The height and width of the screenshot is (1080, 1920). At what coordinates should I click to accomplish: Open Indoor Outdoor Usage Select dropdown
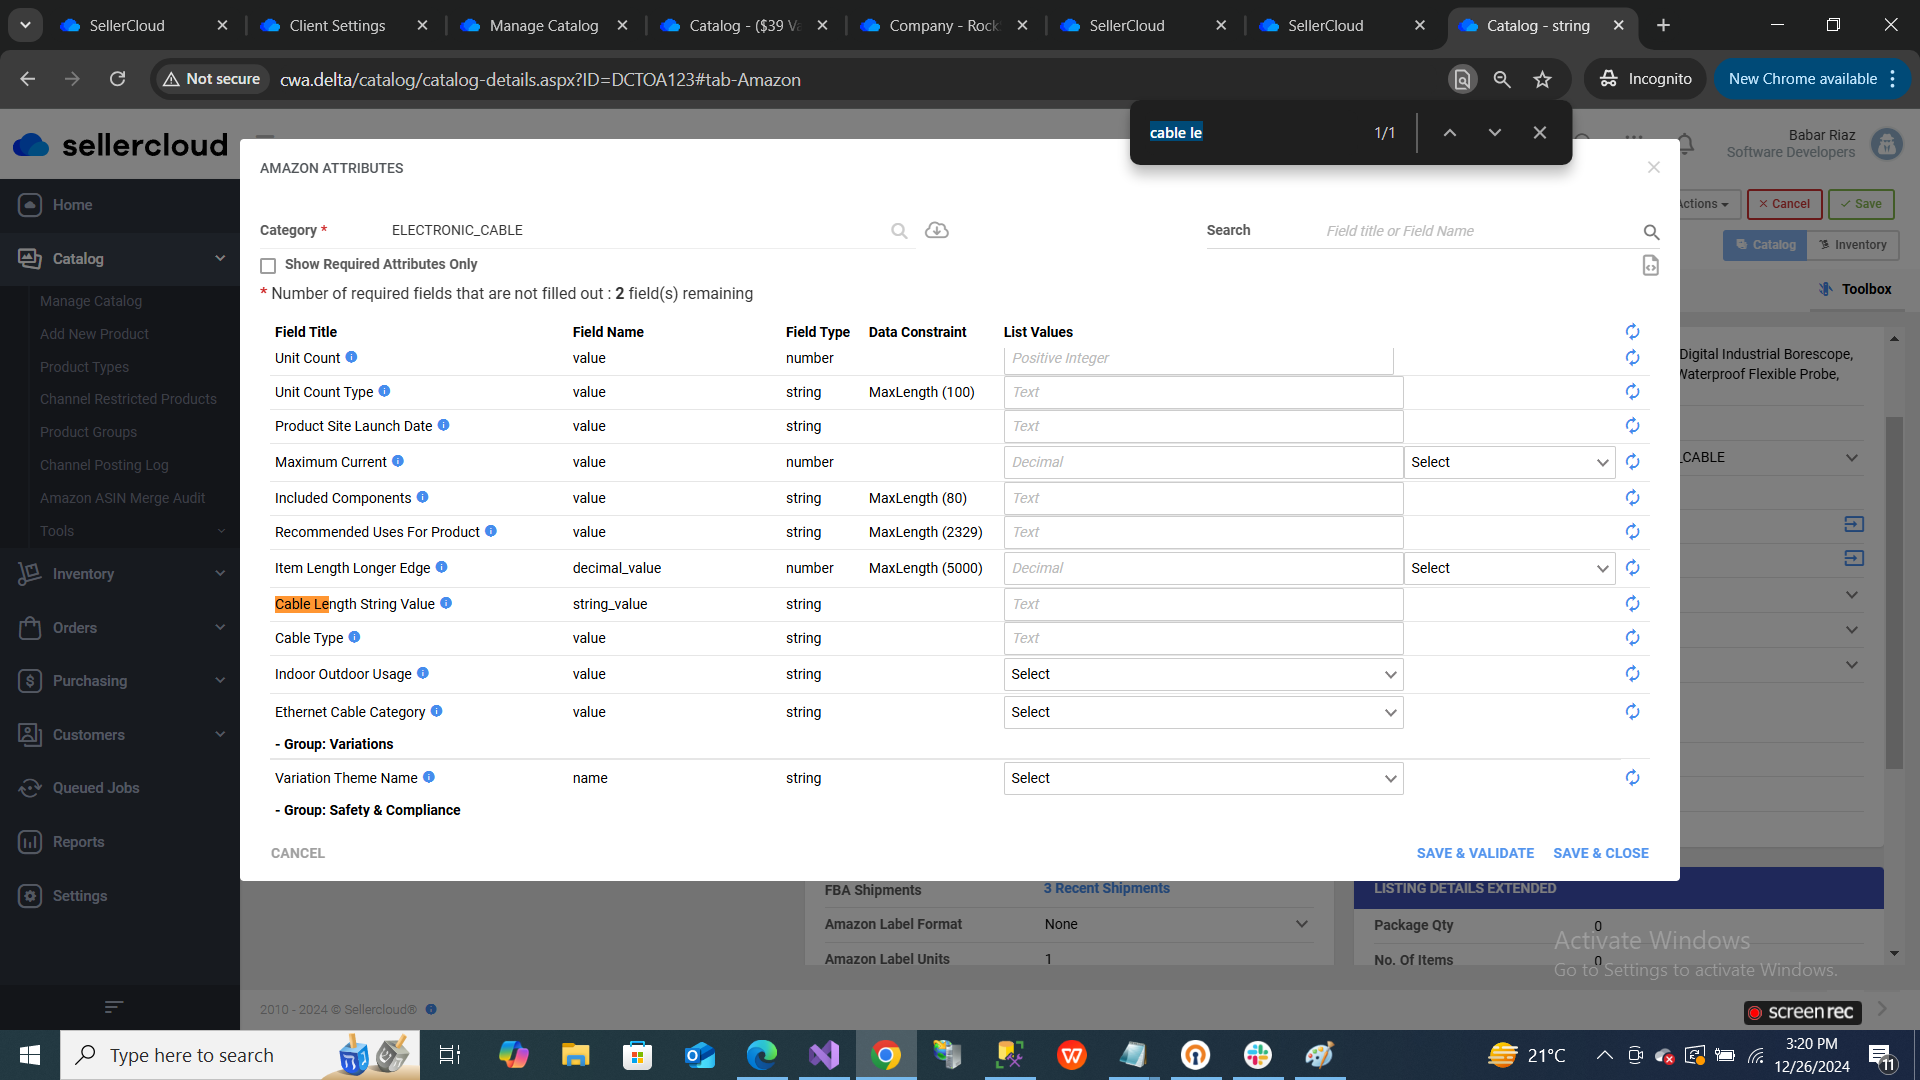coord(1202,674)
